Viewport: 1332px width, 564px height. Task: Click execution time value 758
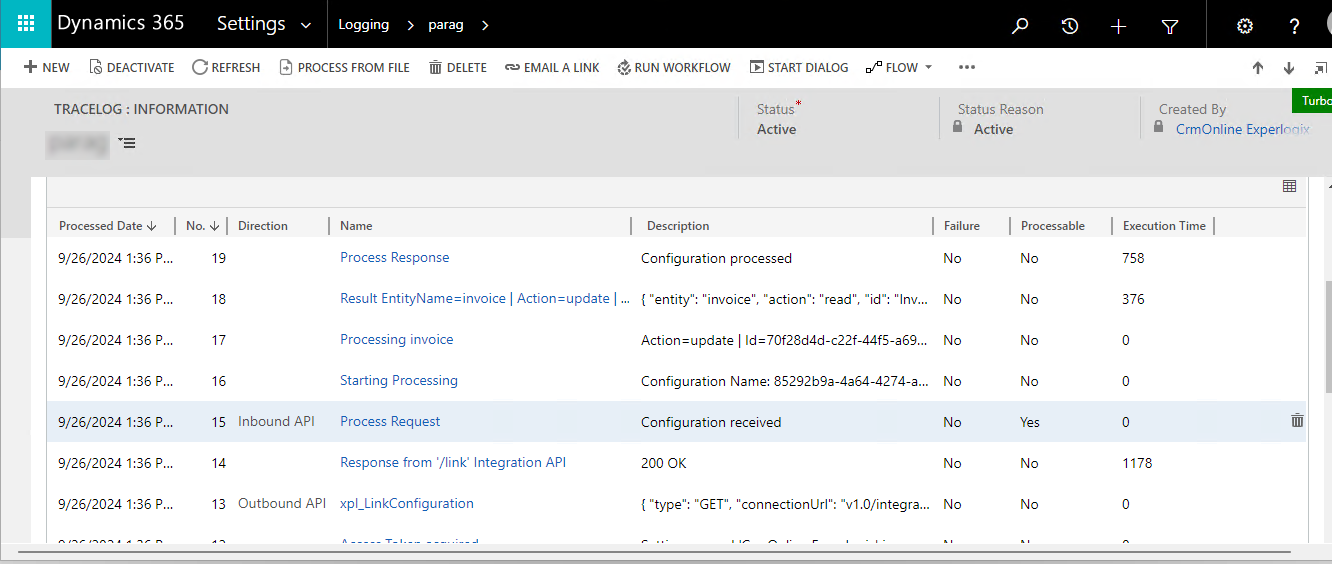pos(1133,258)
